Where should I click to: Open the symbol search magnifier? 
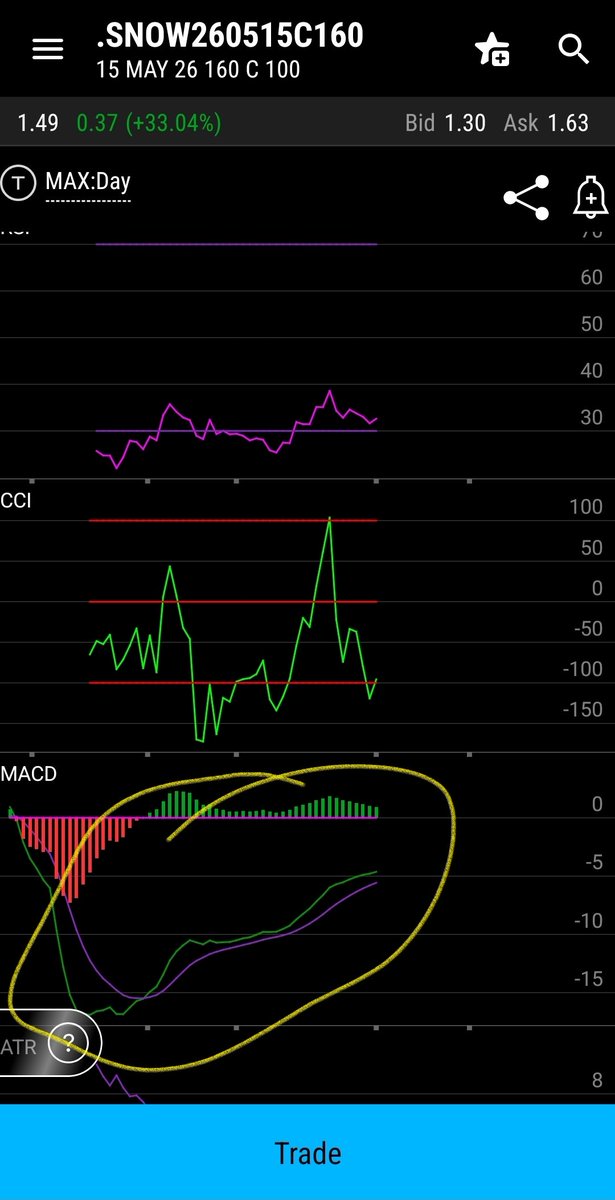click(x=574, y=49)
